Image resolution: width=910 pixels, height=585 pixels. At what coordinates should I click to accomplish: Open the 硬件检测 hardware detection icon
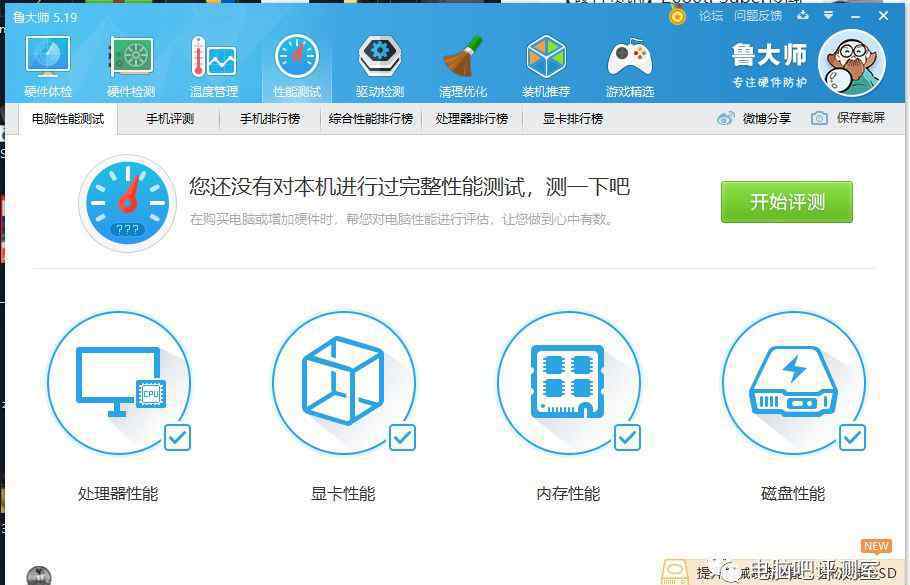(x=131, y=66)
